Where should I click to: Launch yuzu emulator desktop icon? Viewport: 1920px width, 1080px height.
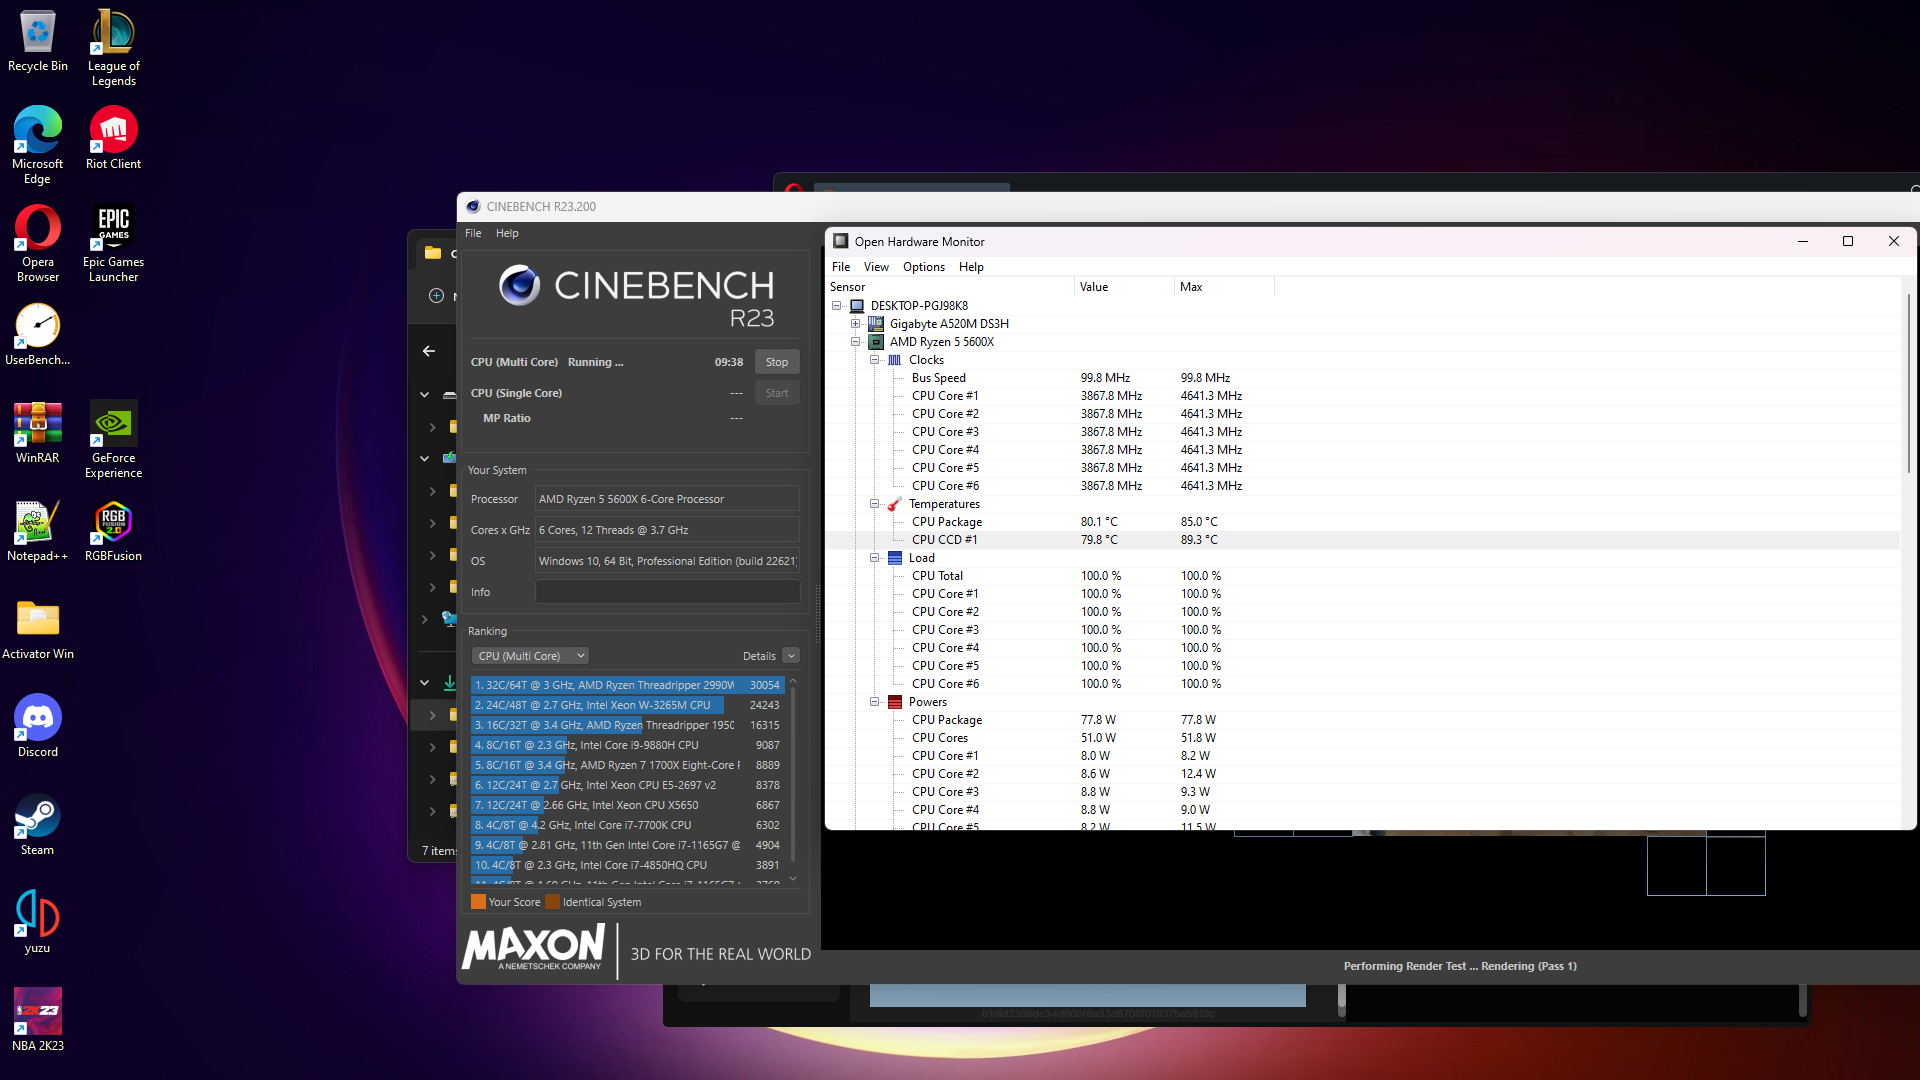pos(38,922)
